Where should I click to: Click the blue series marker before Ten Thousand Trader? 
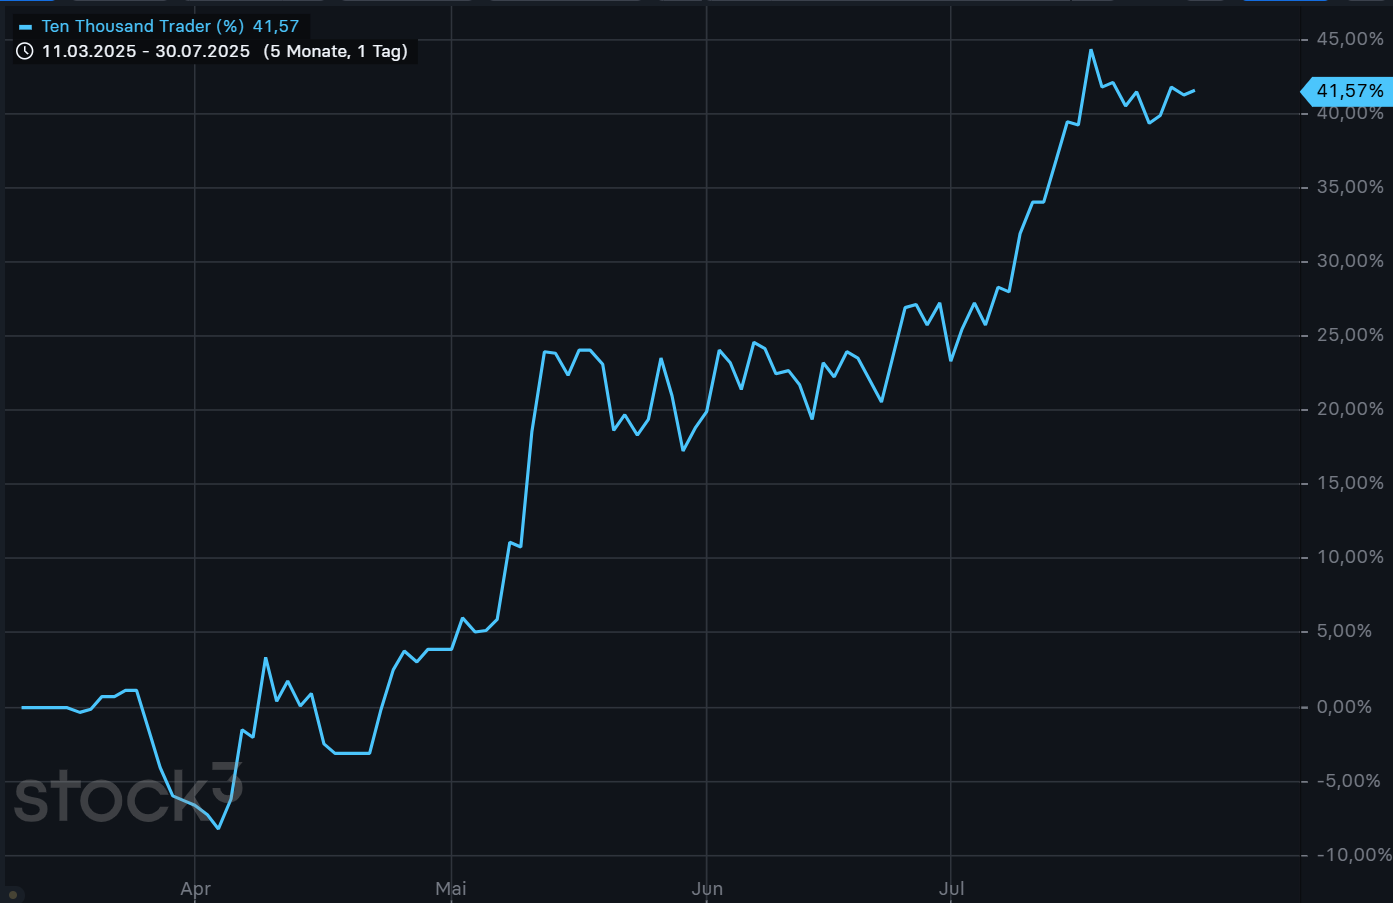(25, 27)
